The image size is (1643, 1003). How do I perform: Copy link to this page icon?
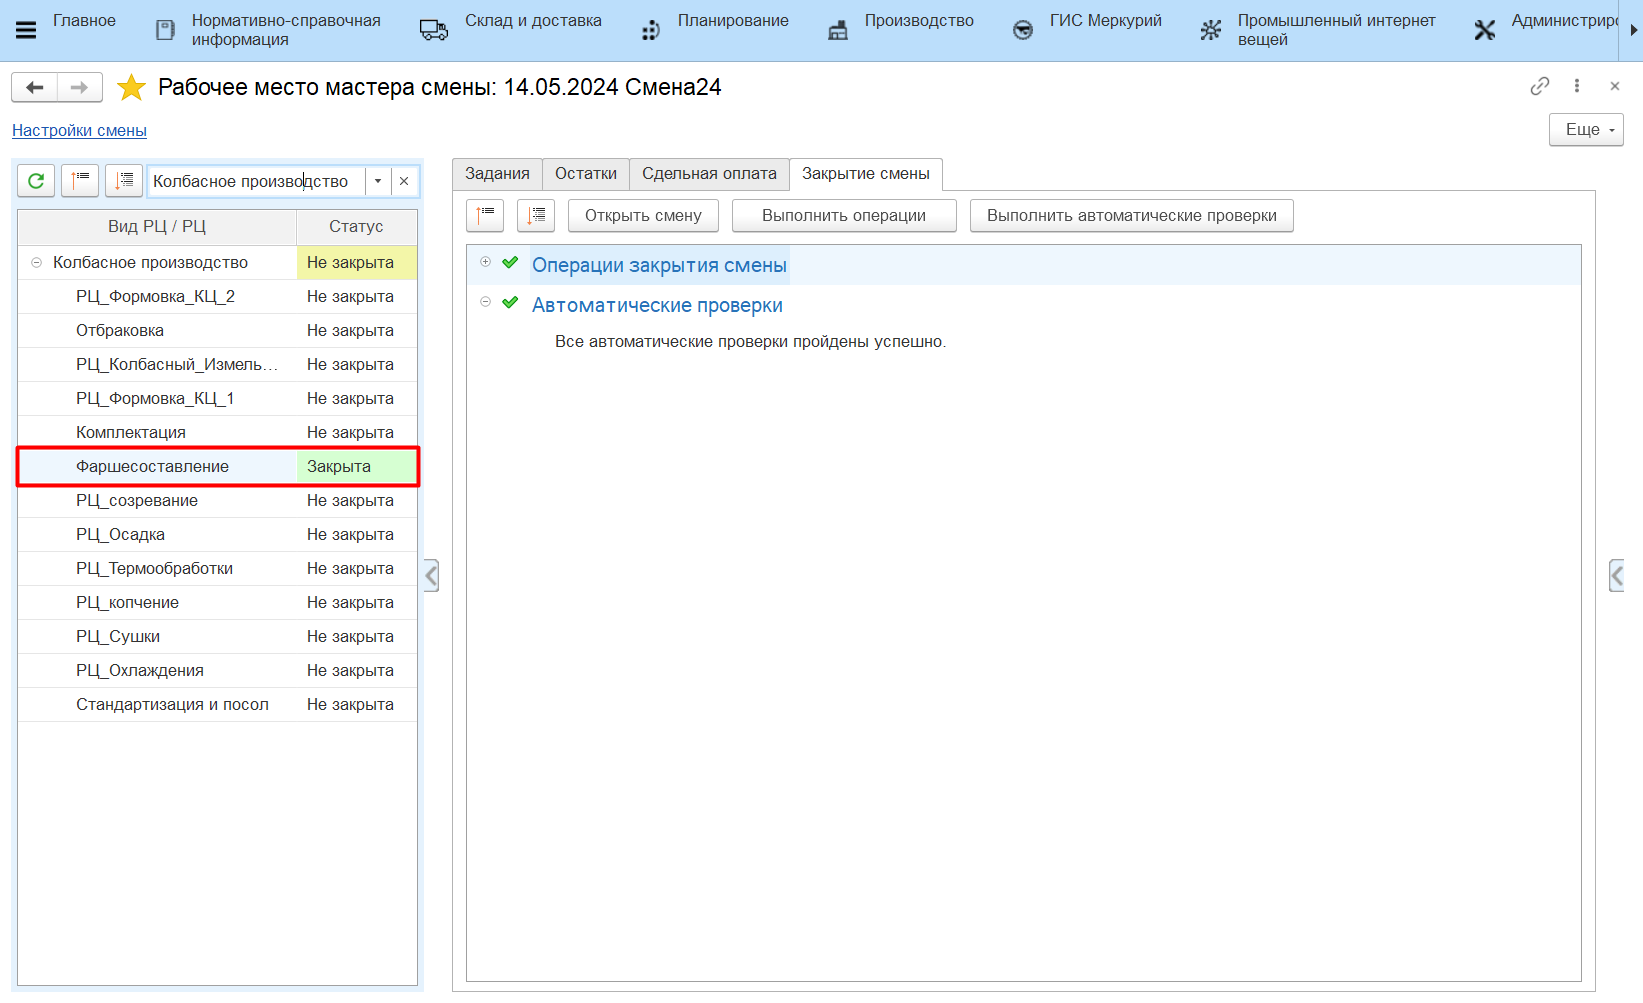tap(1539, 86)
